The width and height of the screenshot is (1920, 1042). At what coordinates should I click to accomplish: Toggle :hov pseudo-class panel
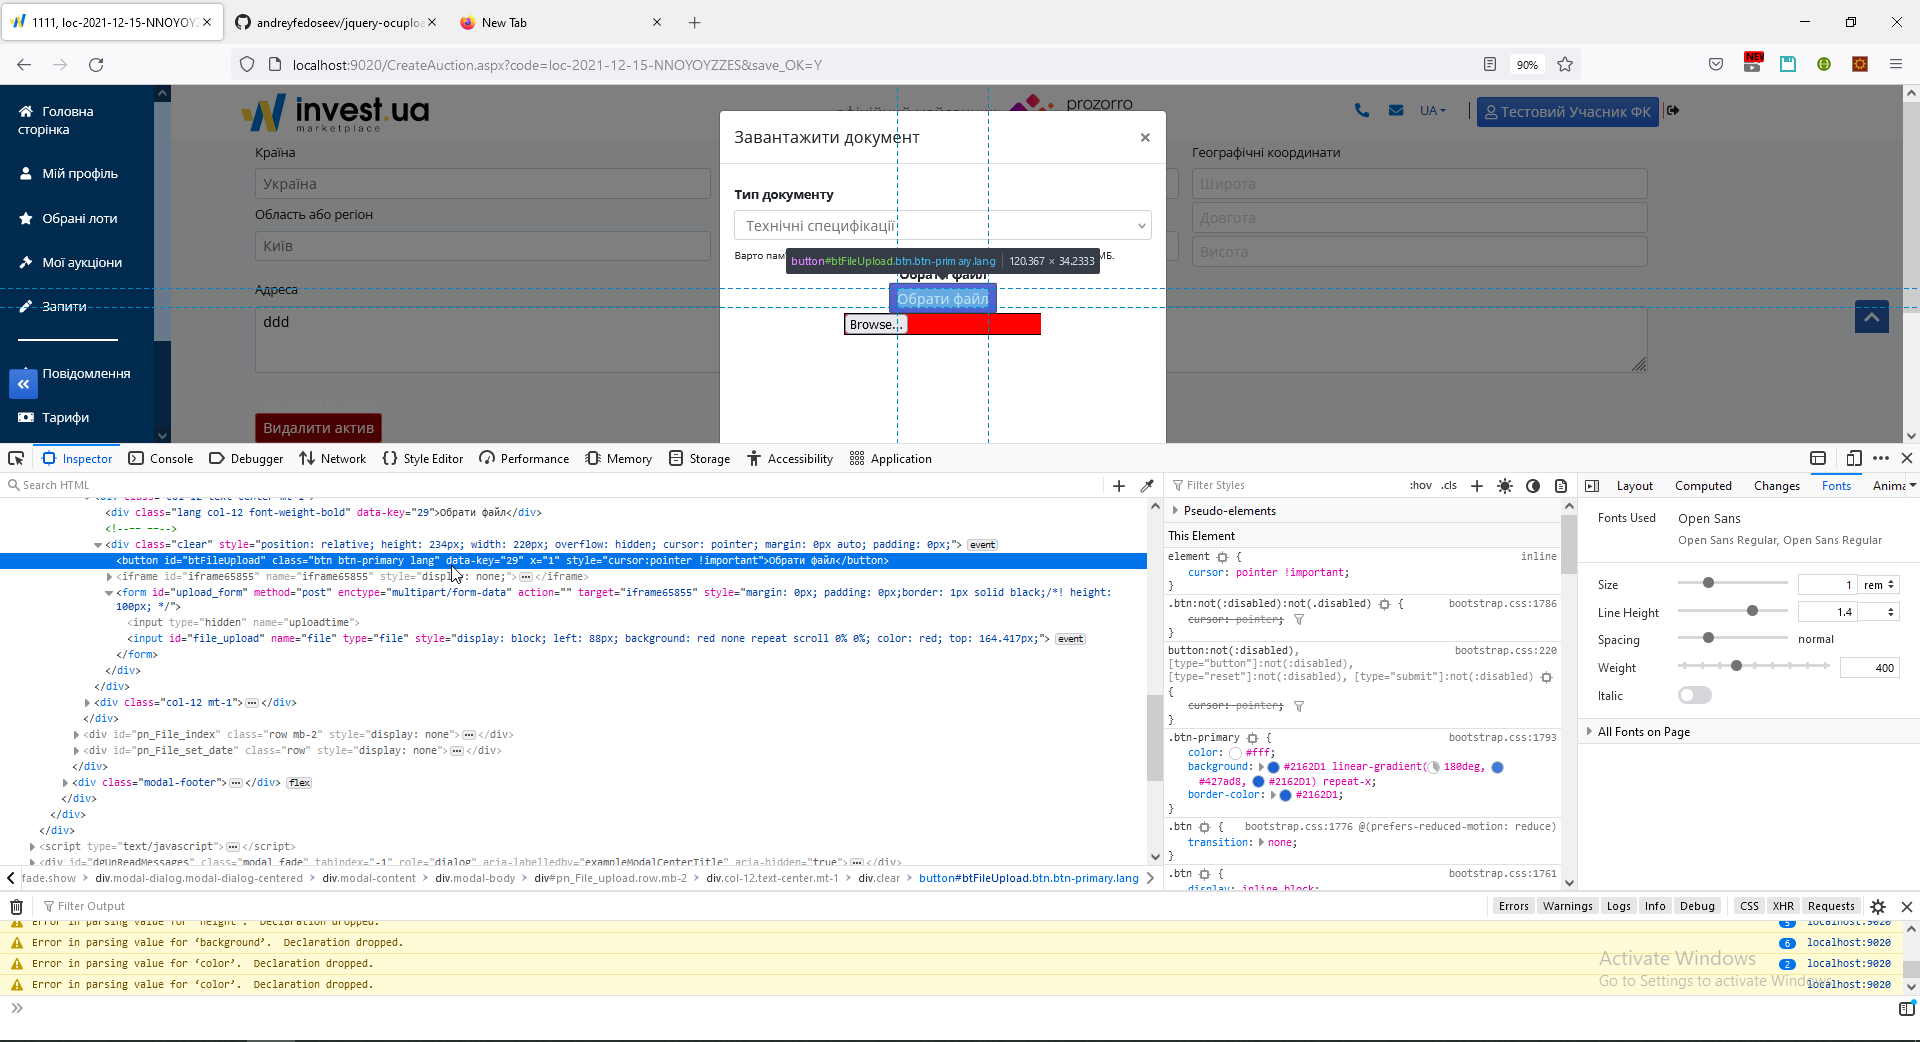click(x=1420, y=486)
